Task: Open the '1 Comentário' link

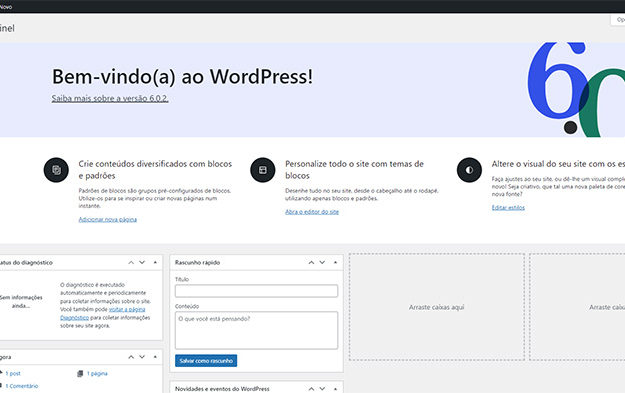Action: point(22,386)
